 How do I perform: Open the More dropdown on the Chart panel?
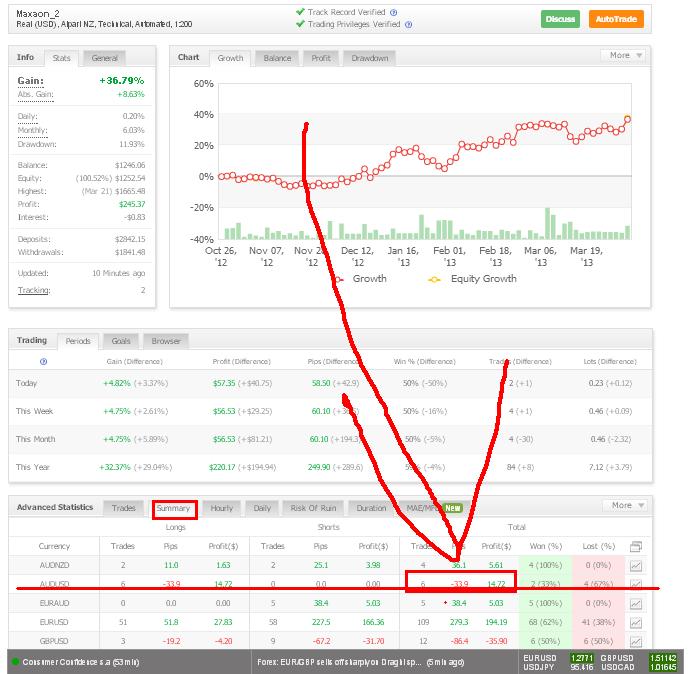(624, 55)
